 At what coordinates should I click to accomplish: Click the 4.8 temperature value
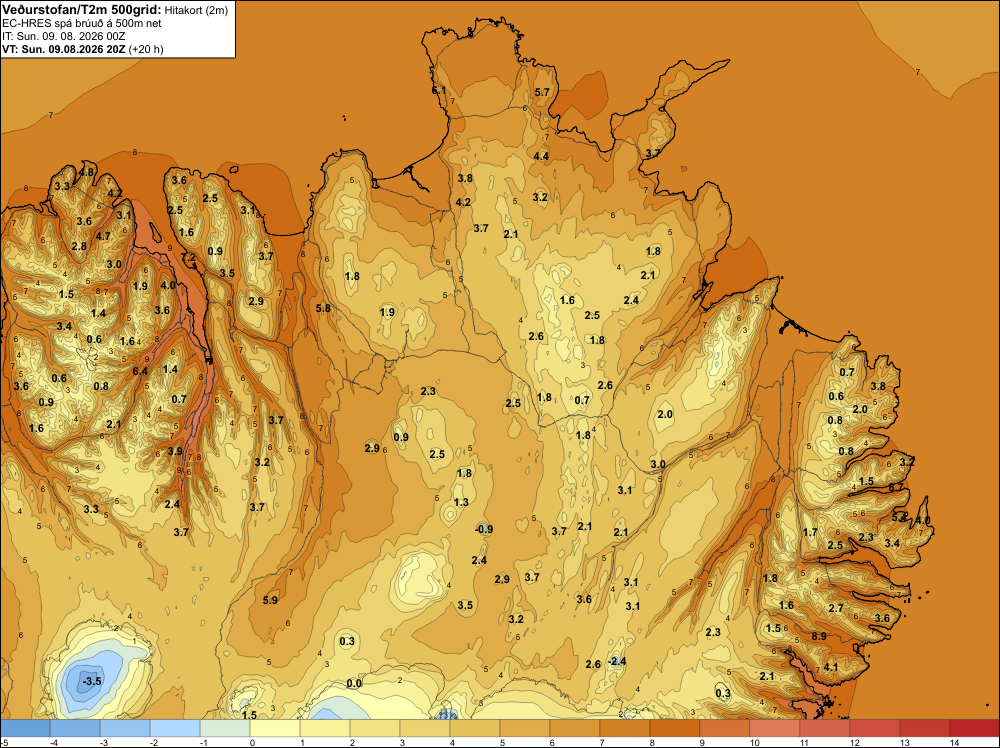pos(86,172)
